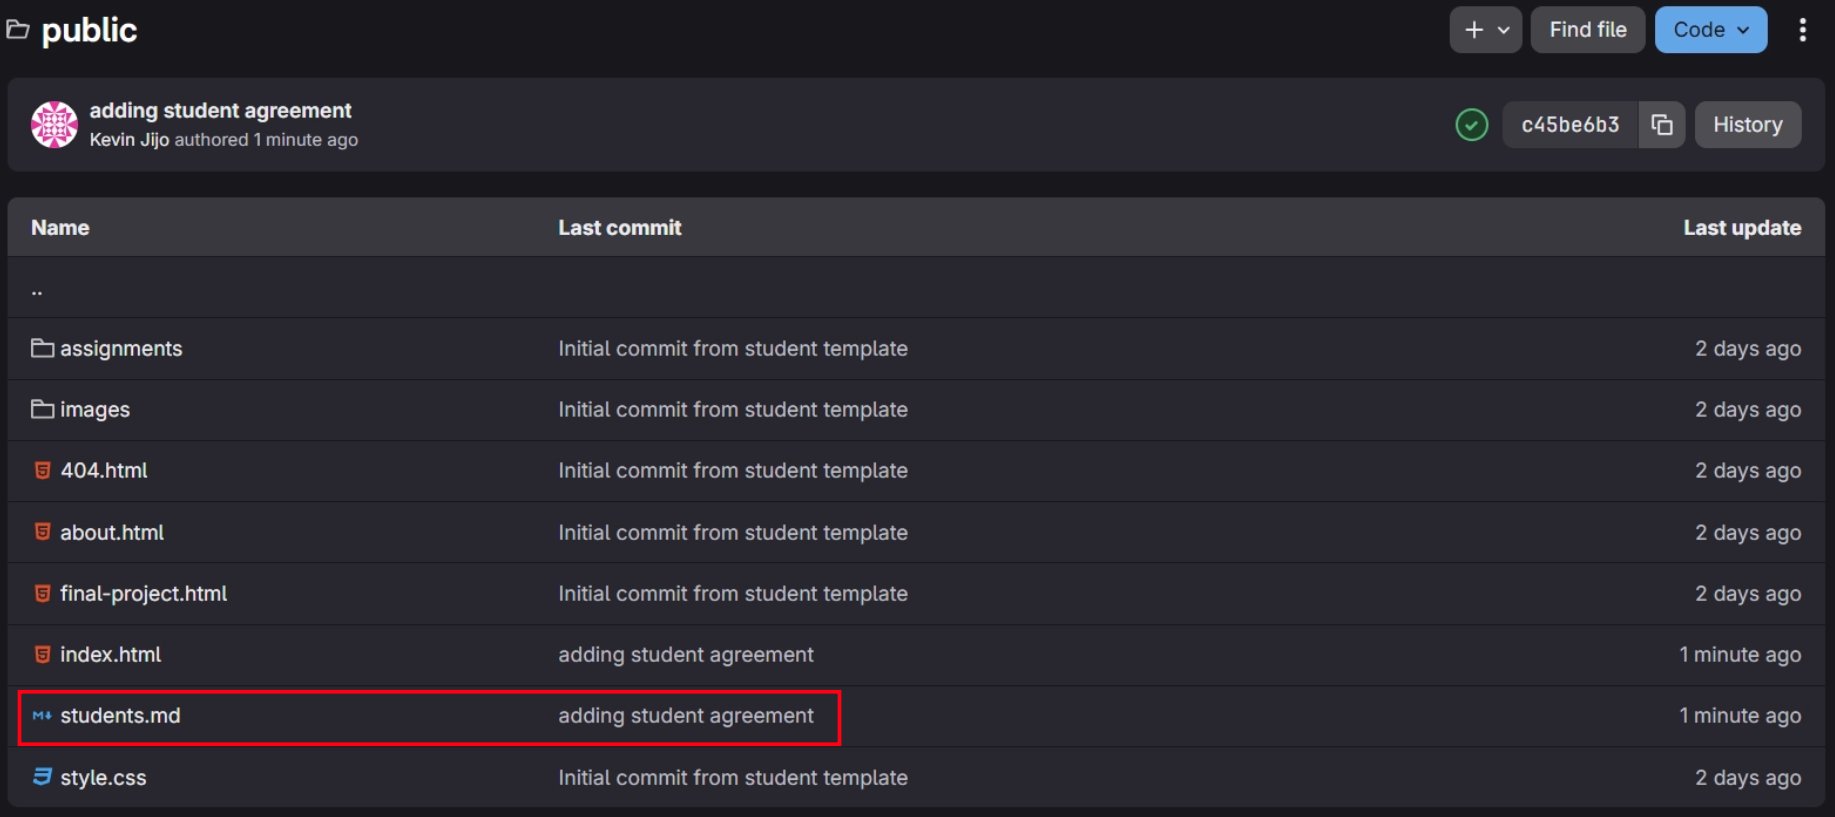View the passed pipeline status icon

click(x=1471, y=125)
